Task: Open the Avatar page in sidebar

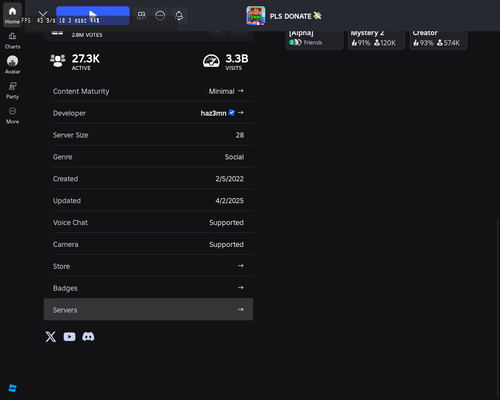Action: click(x=12, y=65)
